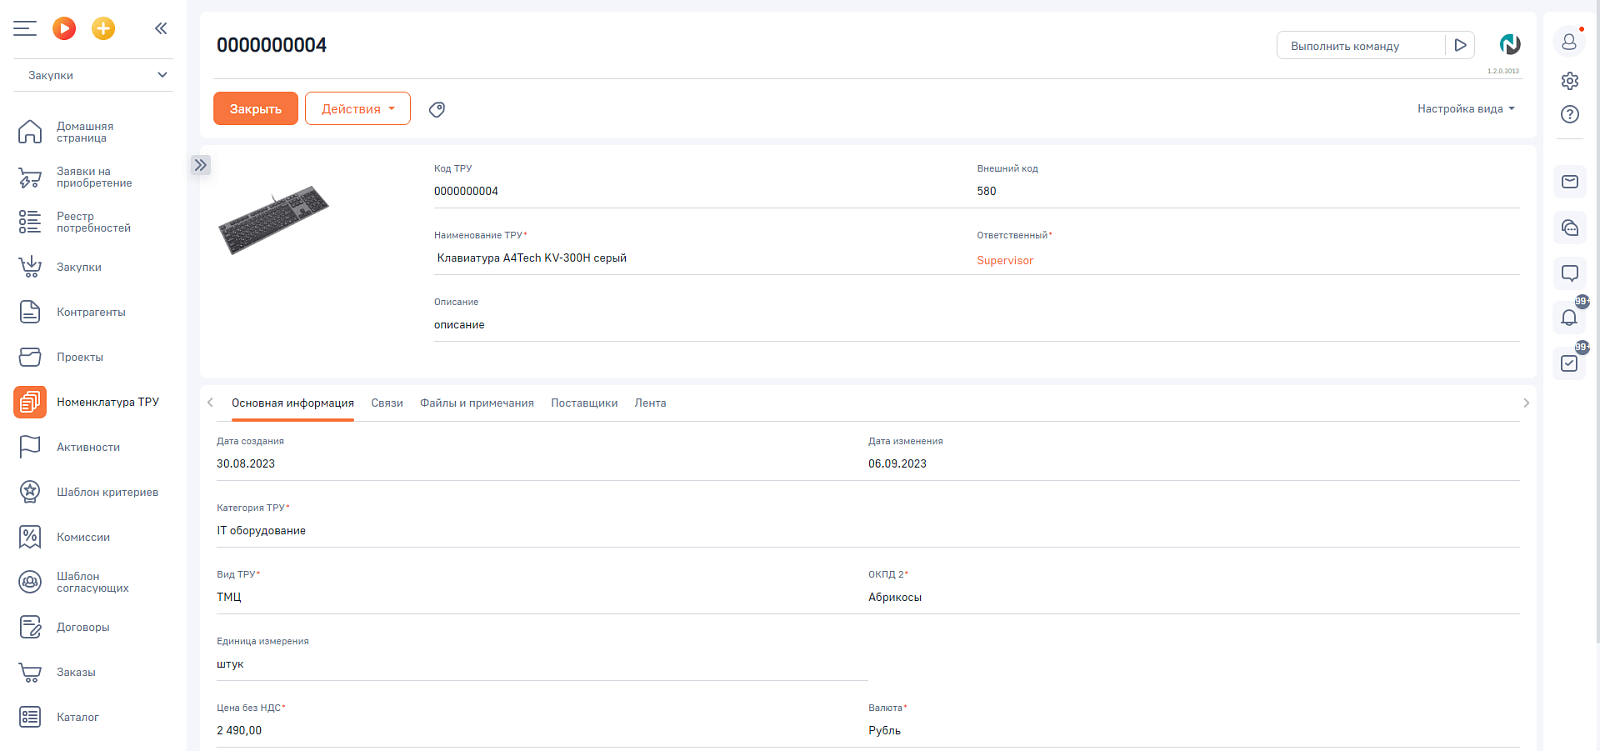Open chats panel icon on right bar
The width and height of the screenshot is (1600, 751).
point(1570,228)
